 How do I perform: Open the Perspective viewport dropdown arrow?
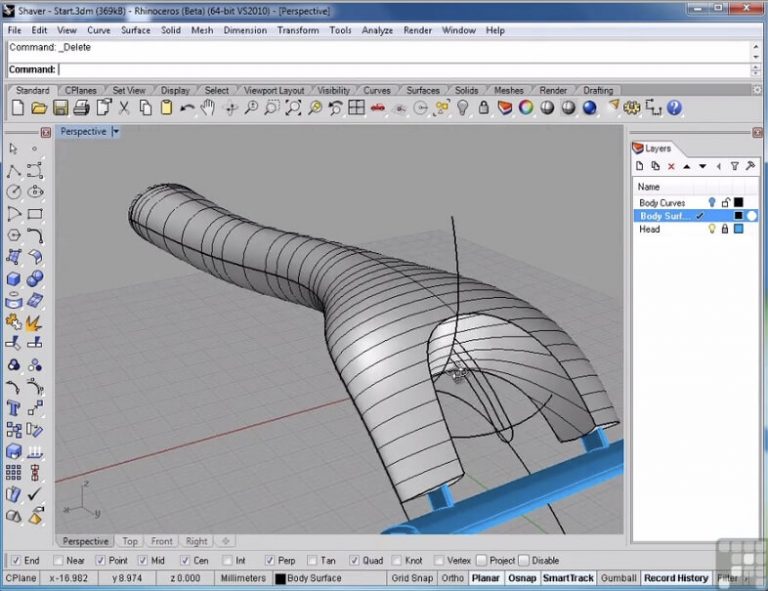(x=115, y=132)
